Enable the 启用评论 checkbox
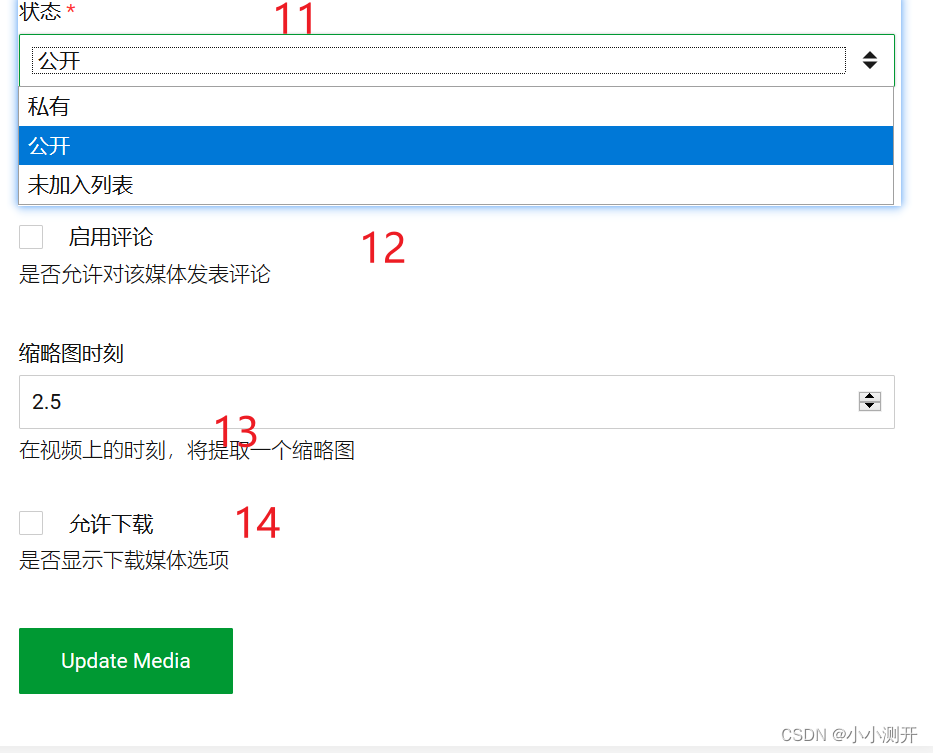Viewport: 933px width, 753px height. [x=31, y=237]
